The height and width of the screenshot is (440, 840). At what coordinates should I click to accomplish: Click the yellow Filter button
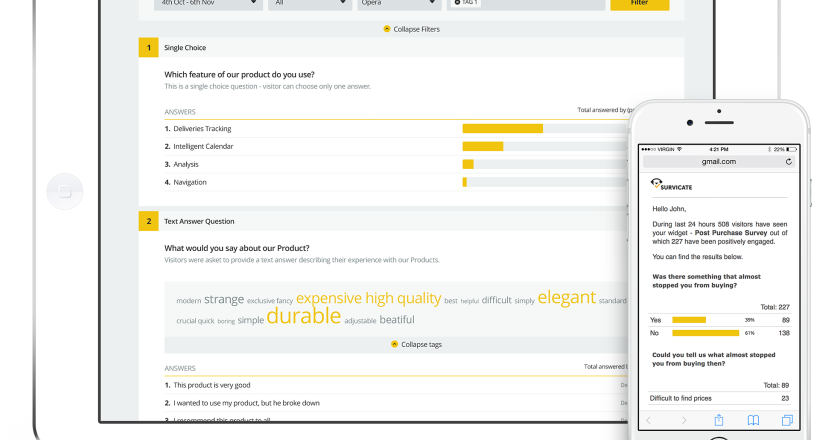(x=639, y=3)
